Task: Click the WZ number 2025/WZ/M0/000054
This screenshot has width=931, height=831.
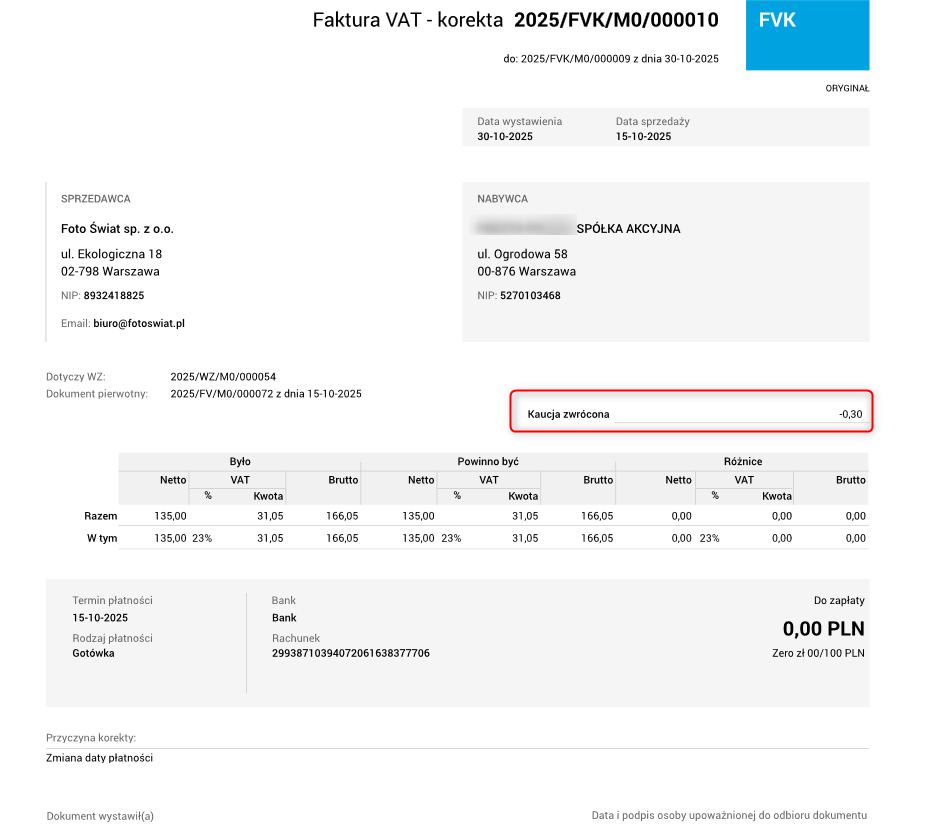Action: point(223,377)
